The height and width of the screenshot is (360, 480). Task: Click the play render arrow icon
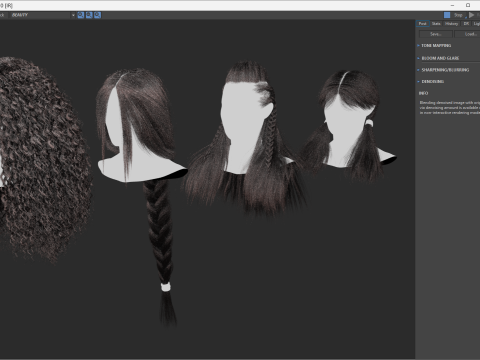click(x=471, y=15)
